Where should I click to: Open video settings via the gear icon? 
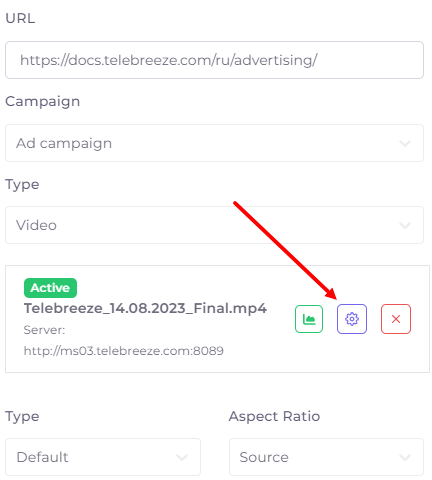tap(352, 319)
